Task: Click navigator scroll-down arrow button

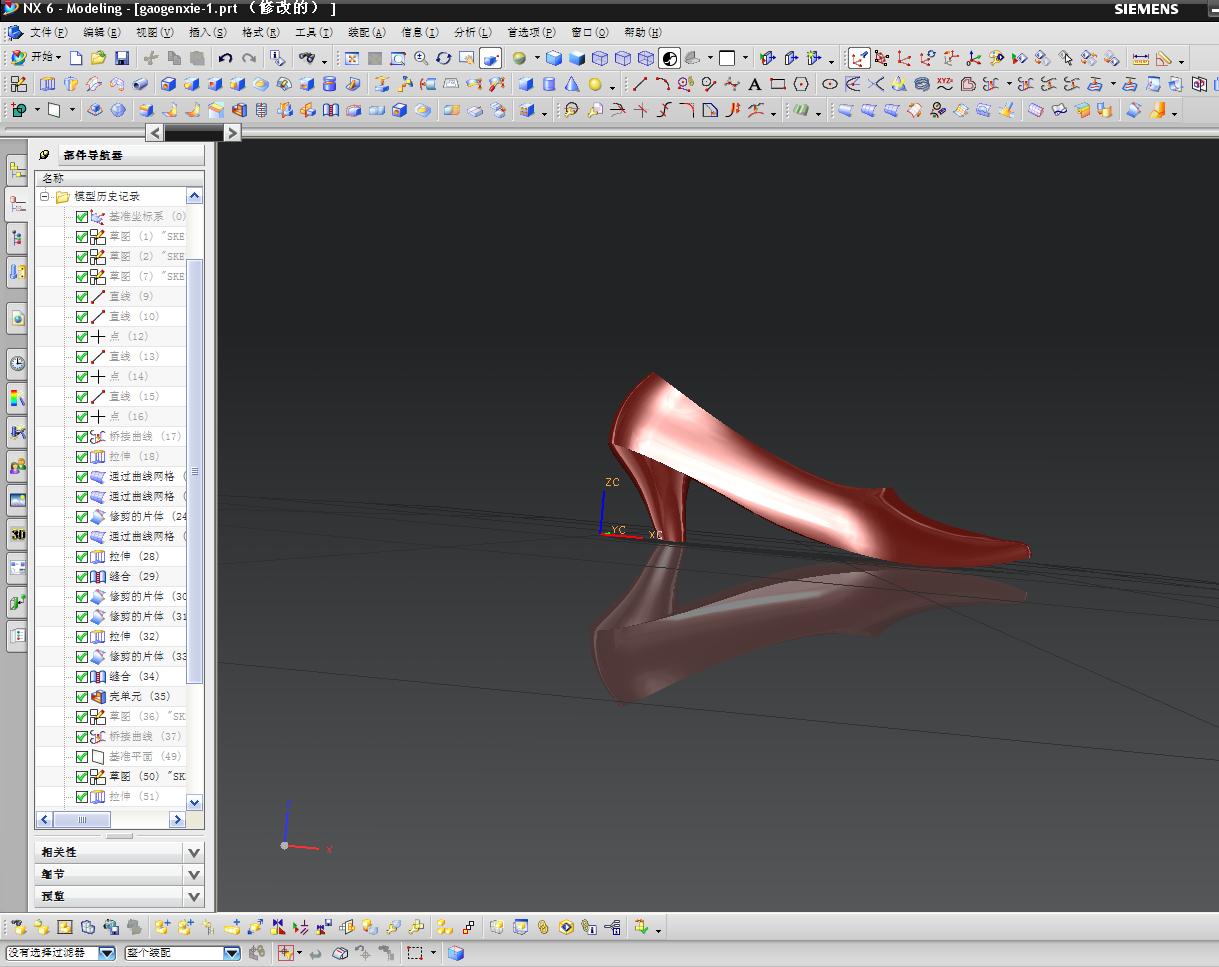Action: click(x=194, y=802)
